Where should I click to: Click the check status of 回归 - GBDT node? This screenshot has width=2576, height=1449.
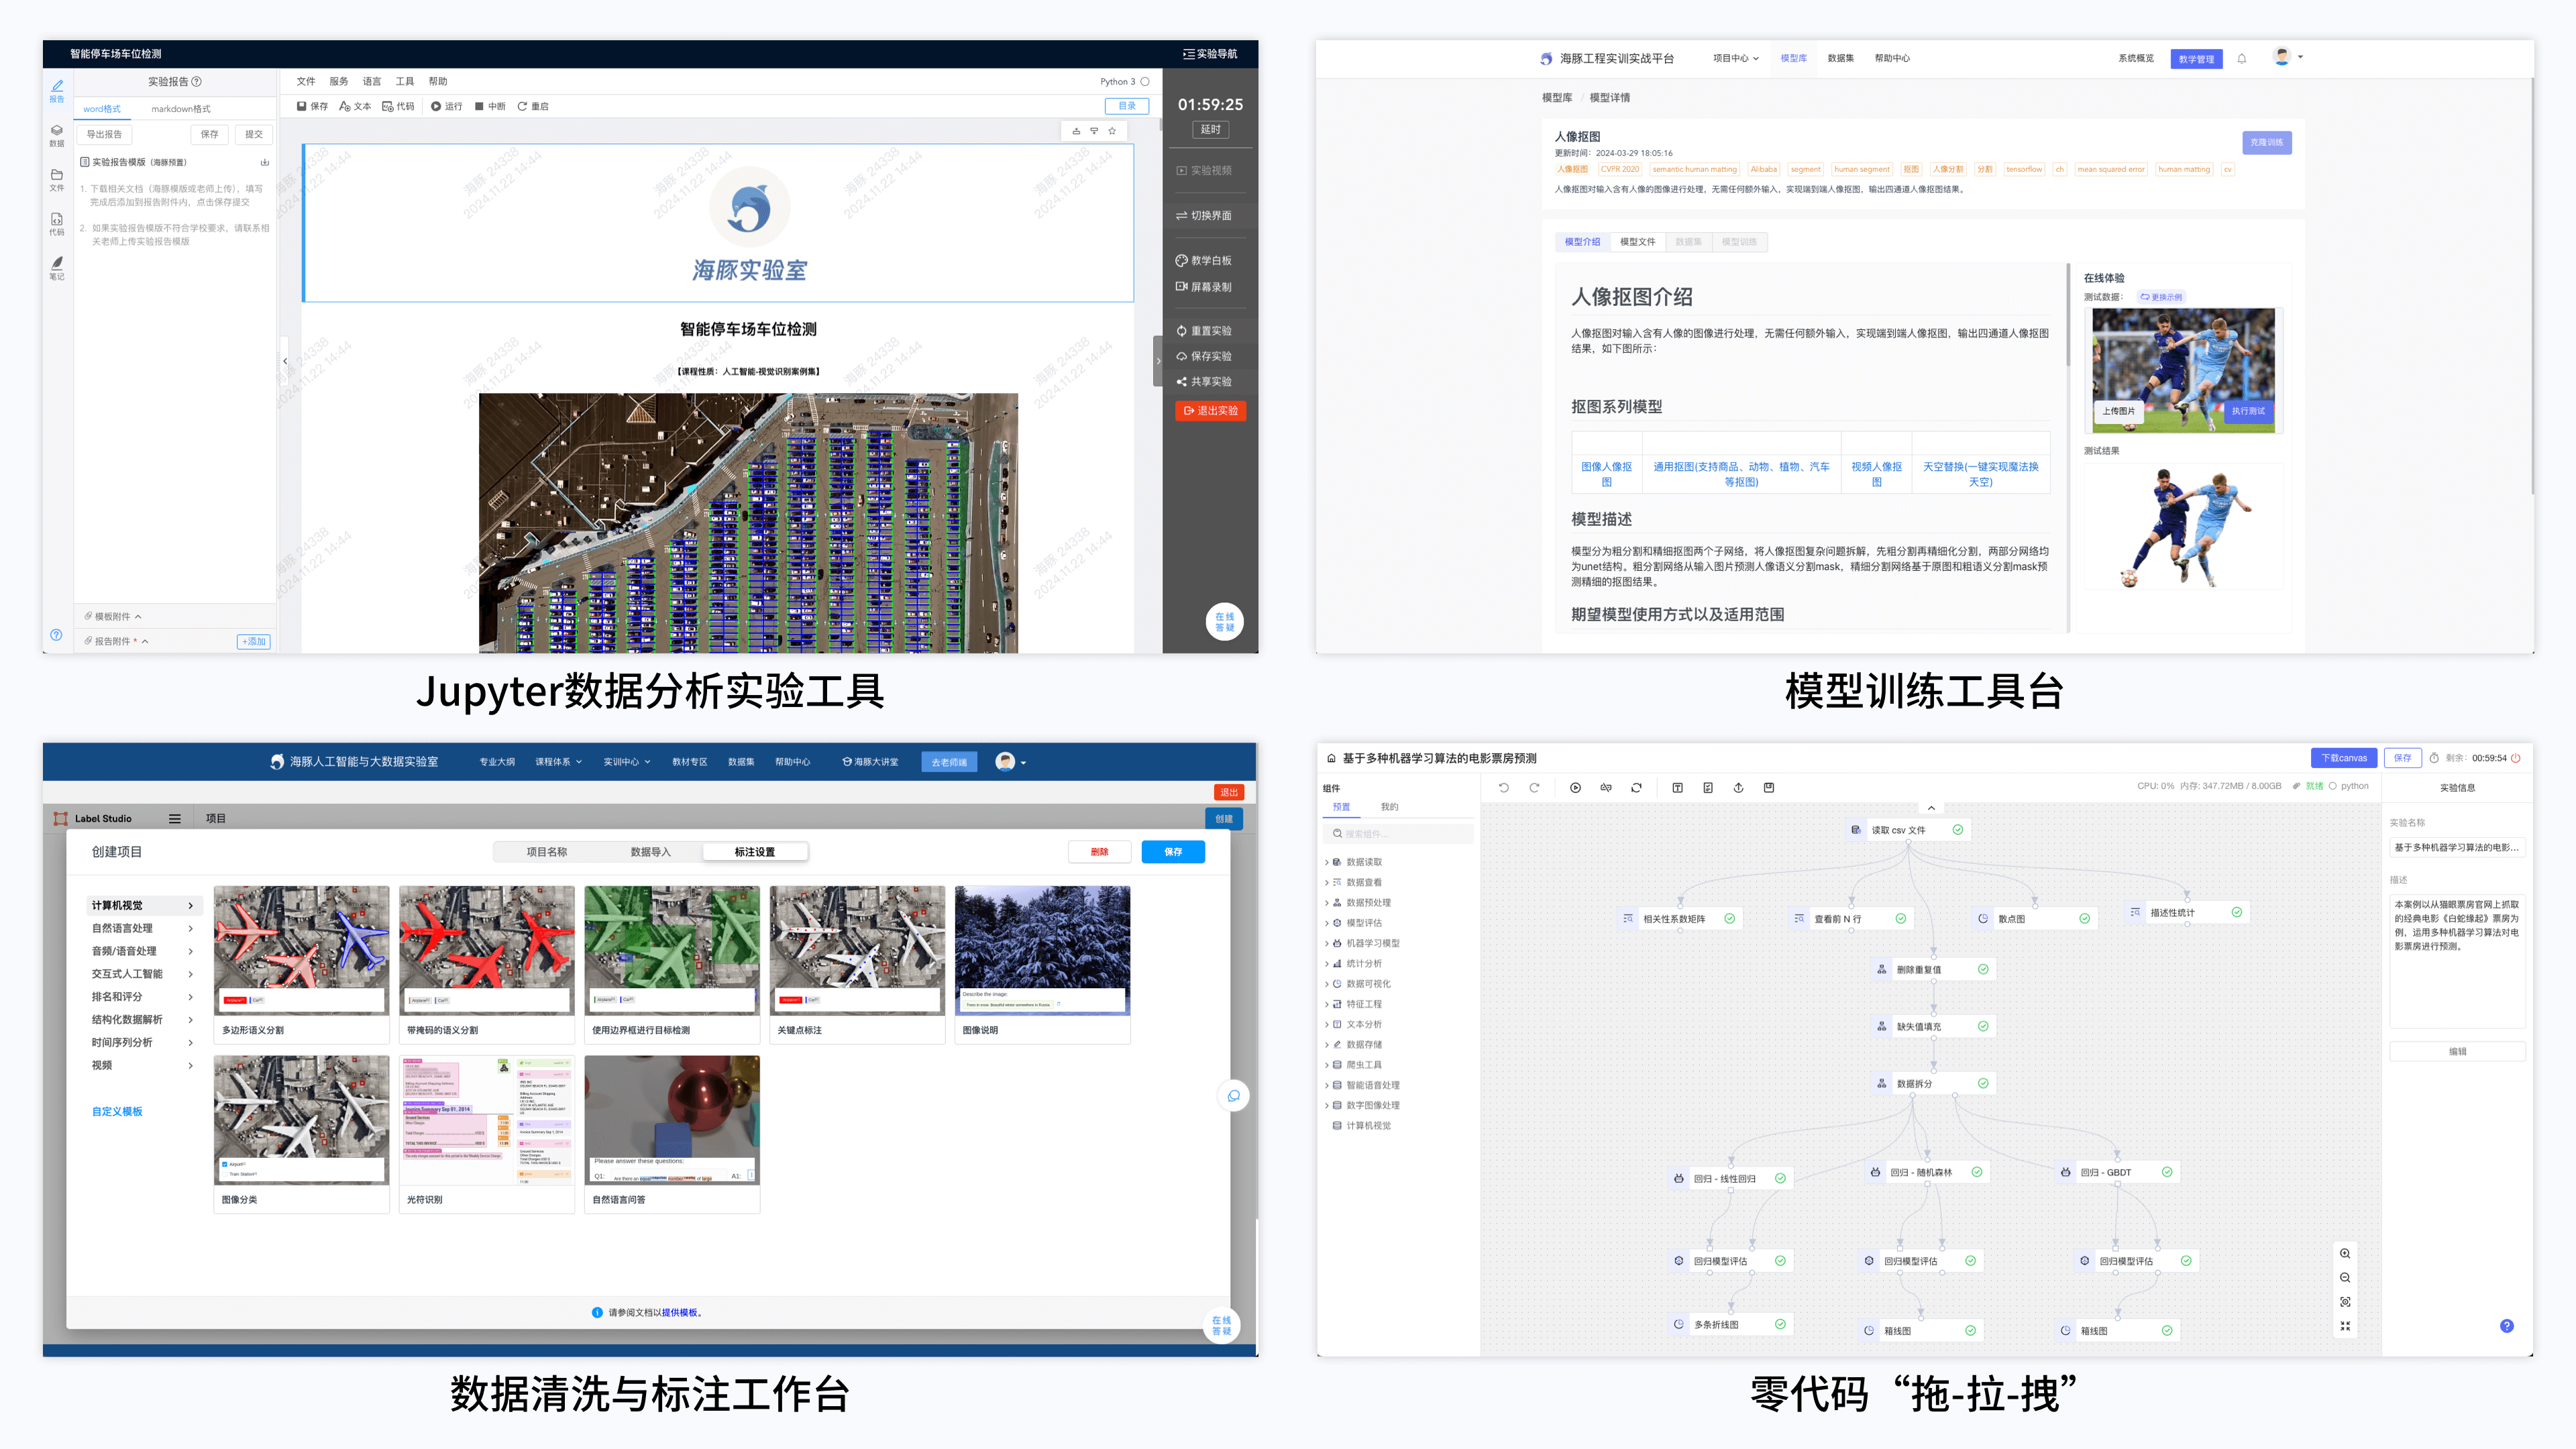2167,1172
